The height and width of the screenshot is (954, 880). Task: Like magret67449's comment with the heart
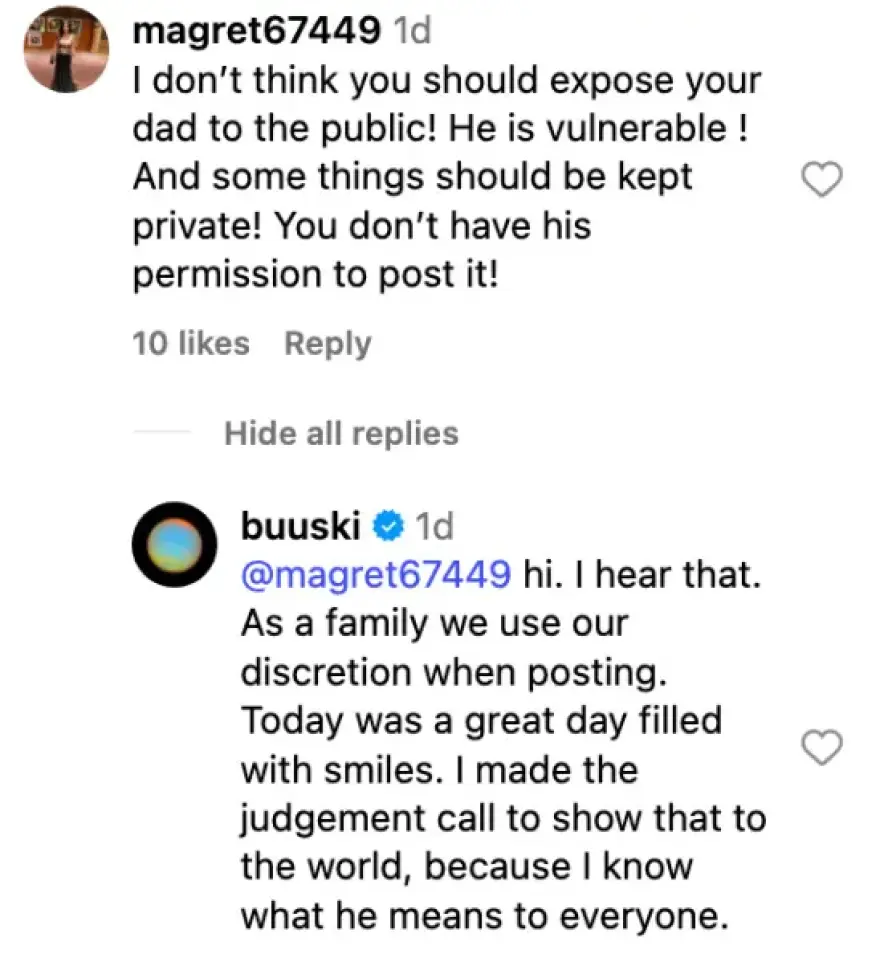tap(824, 180)
